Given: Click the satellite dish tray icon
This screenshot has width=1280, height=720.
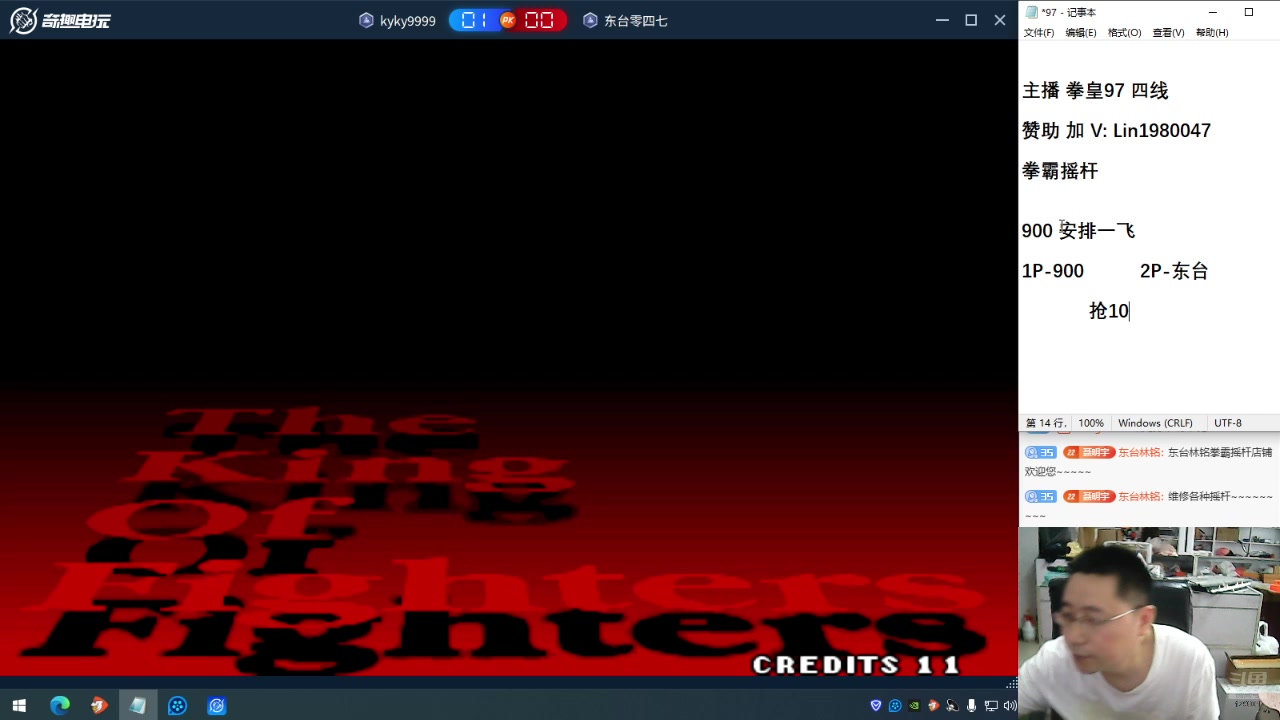Looking at the screenshot, I should [952, 706].
